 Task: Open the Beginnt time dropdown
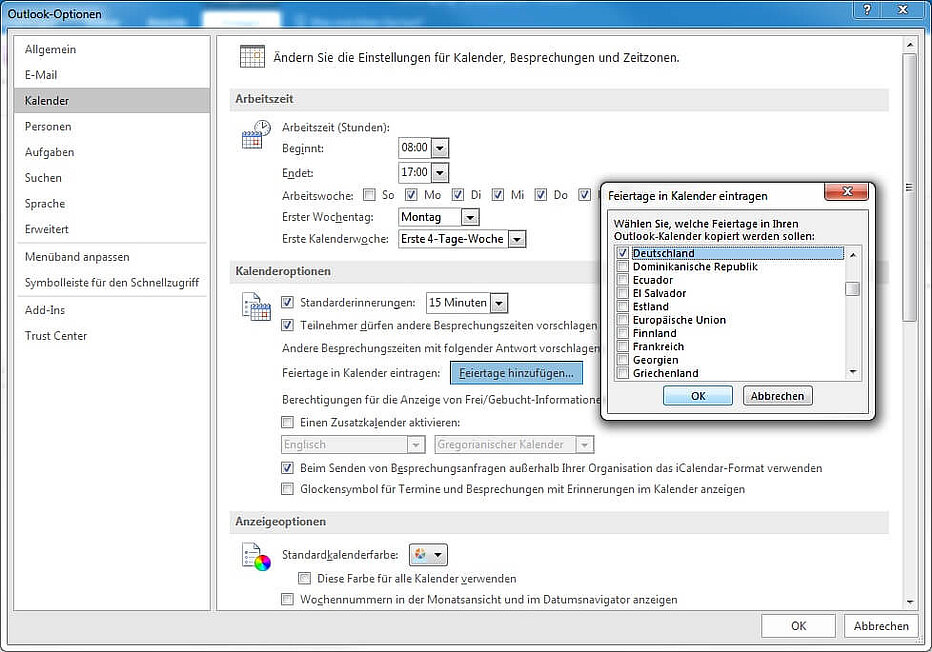coord(440,147)
